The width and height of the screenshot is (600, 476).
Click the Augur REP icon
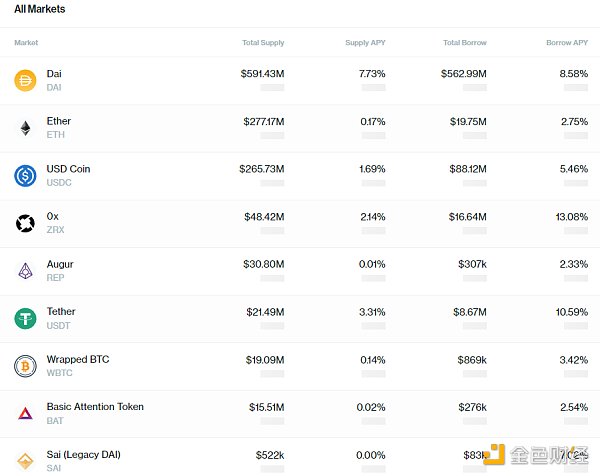point(25,271)
